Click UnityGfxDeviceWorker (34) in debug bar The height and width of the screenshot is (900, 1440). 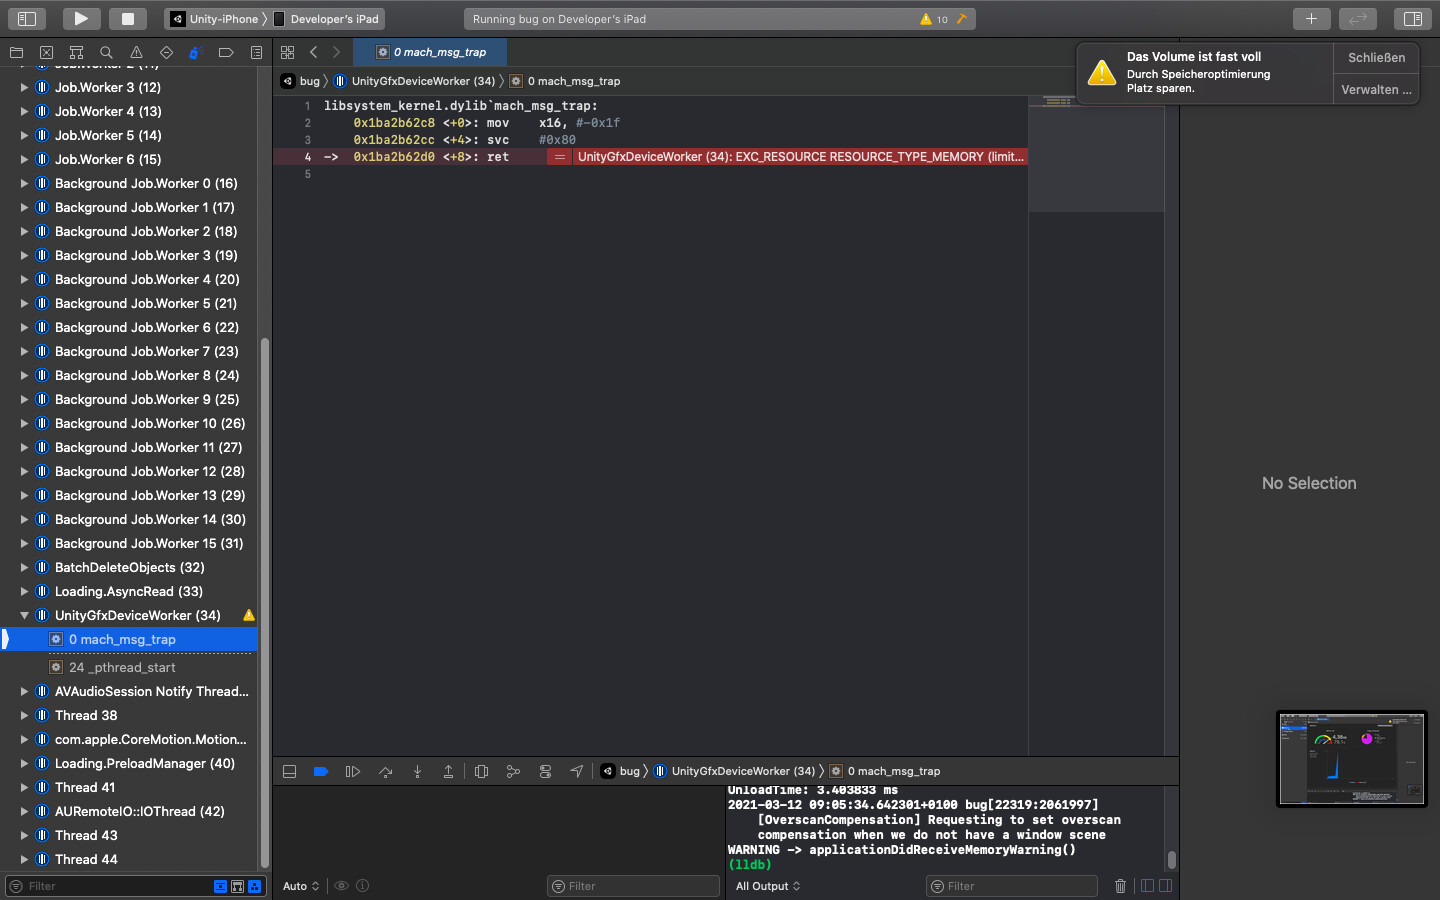(734, 771)
